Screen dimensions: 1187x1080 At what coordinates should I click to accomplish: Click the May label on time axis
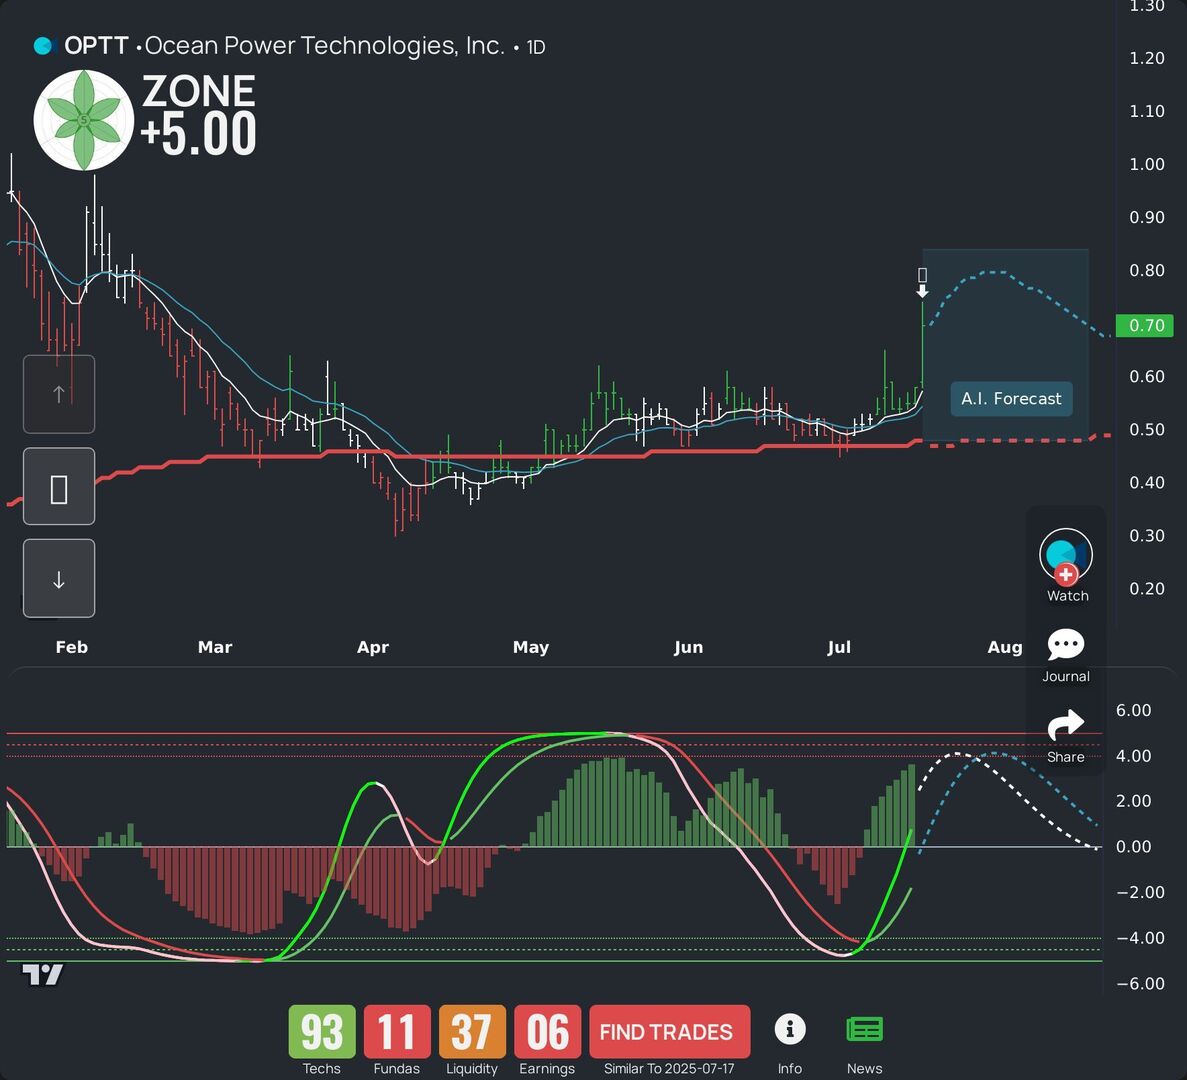531,647
